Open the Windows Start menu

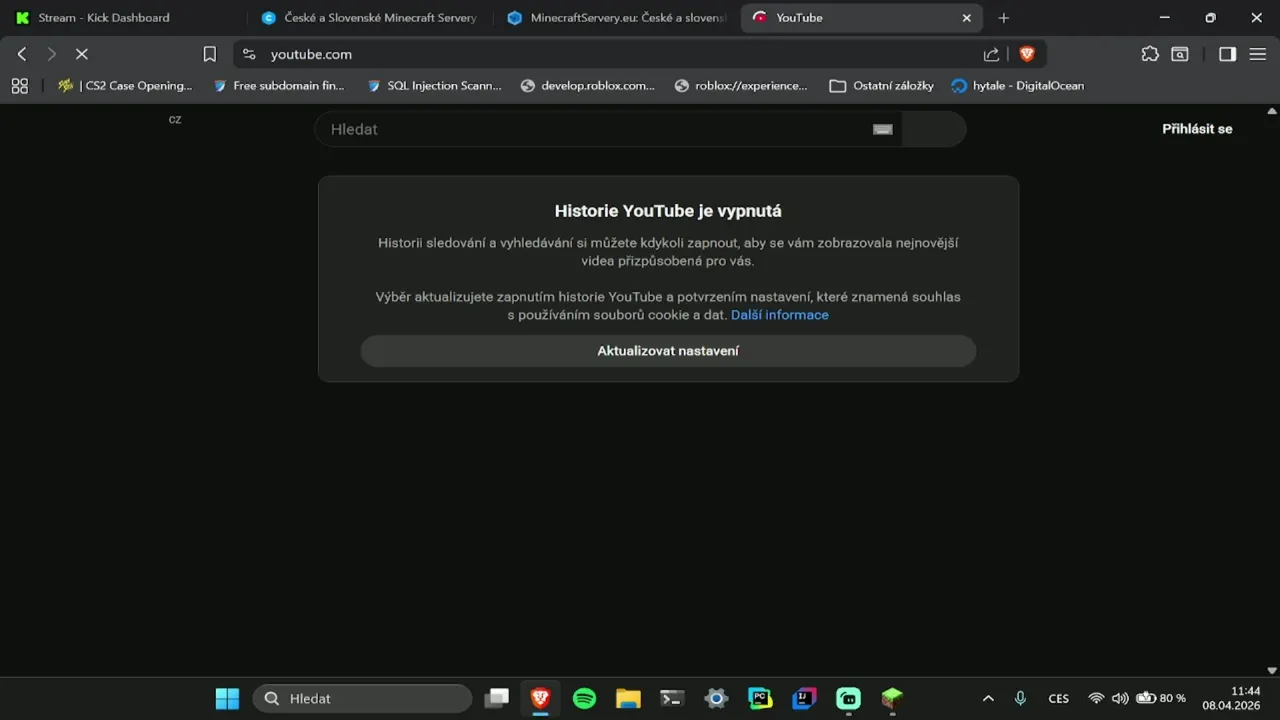click(228, 698)
